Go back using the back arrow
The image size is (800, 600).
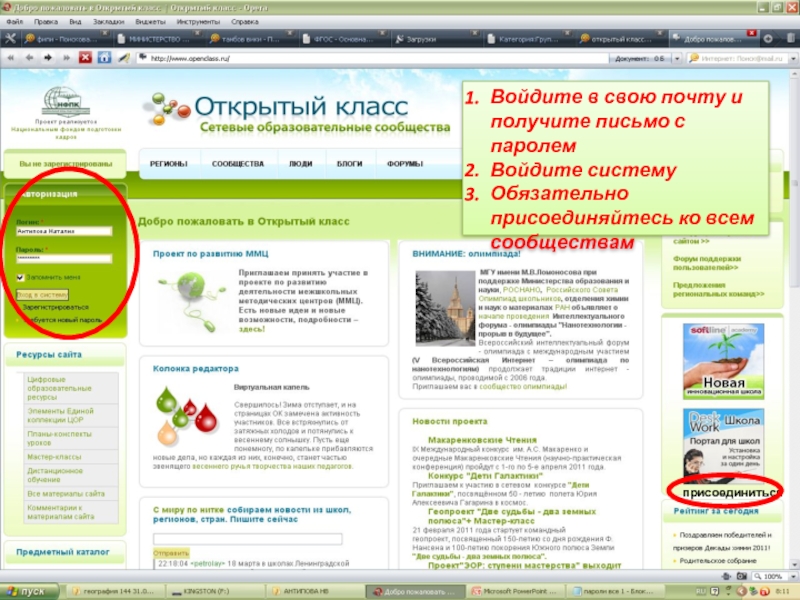[x=29, y=58]
